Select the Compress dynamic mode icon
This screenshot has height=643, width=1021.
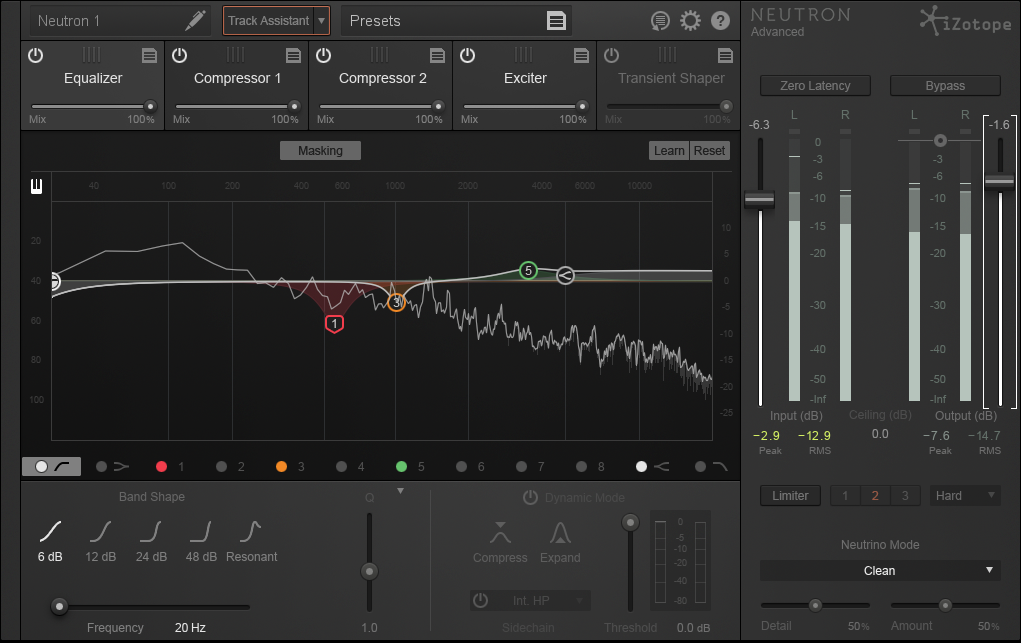[500, 533]
